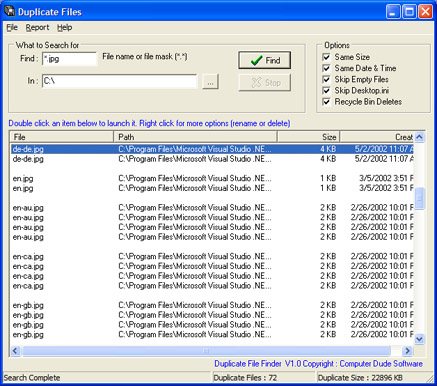Minimize the Duplicate Files window
The width and height of the screenshot is (437, 386).
point(393,12)
